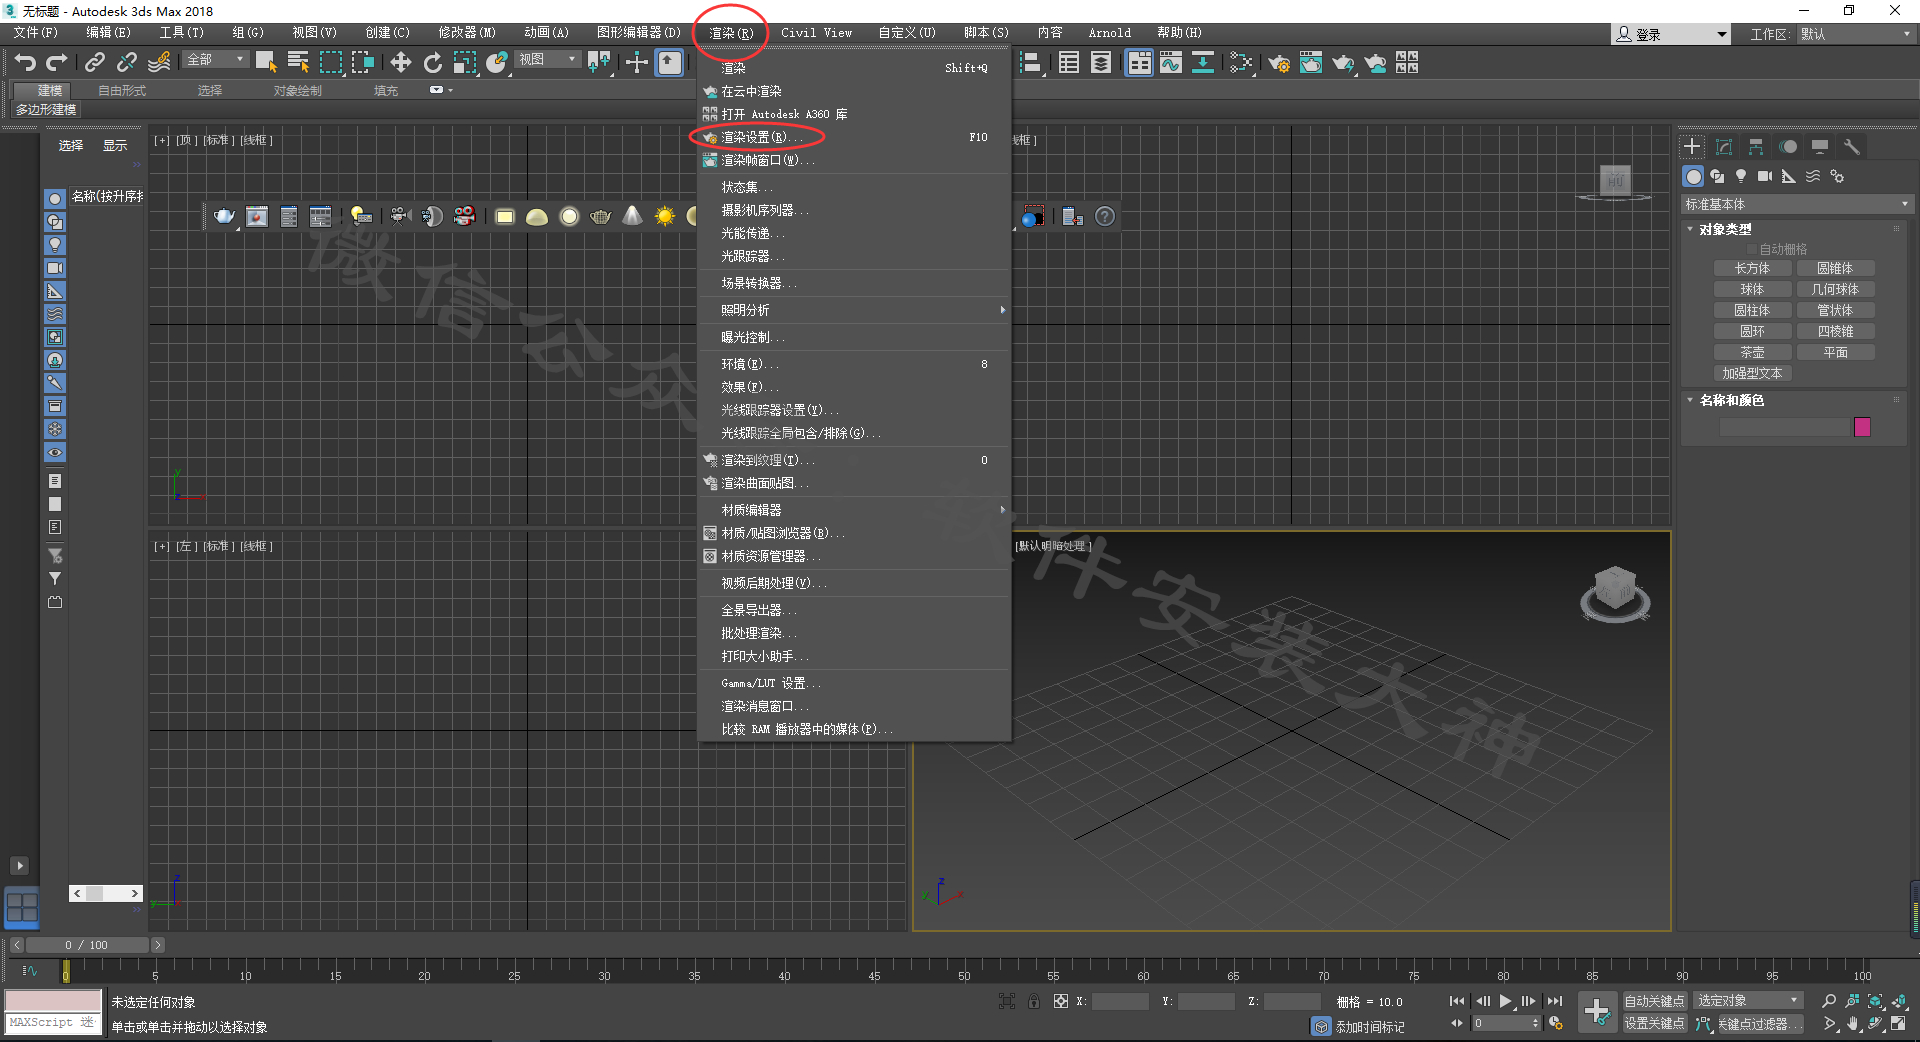The height and width of the screenshot is (1042, 1920).
Task: Activate the Select and Move tool
Action: pyautogui.click(x=400, y=63)
